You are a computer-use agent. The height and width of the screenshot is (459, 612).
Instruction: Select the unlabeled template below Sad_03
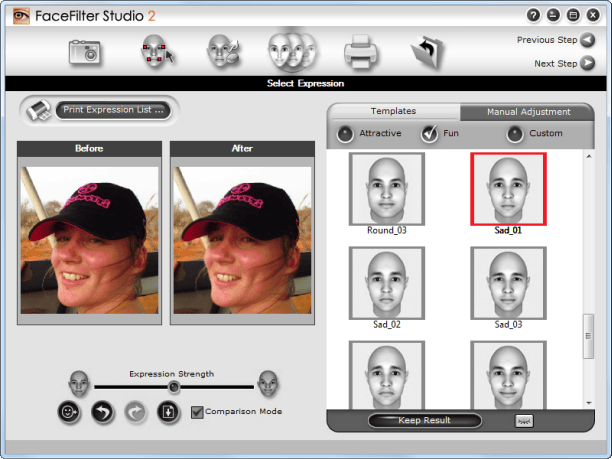508,375
